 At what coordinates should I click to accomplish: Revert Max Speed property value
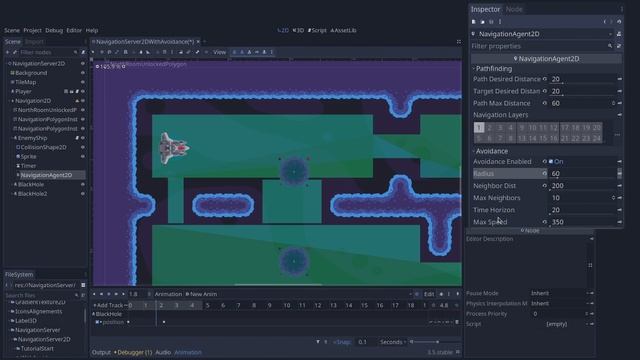[x=544, y=222]
